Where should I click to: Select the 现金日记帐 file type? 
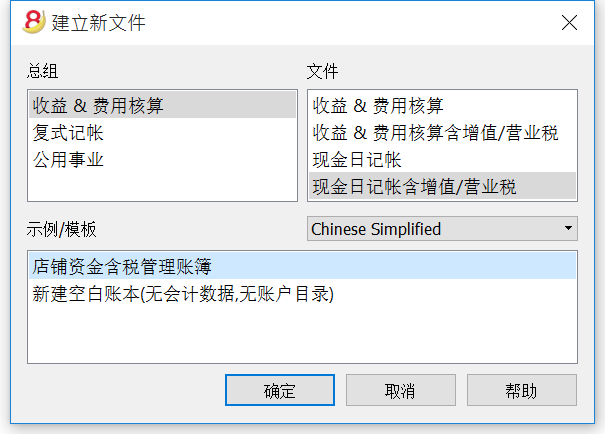442,159
